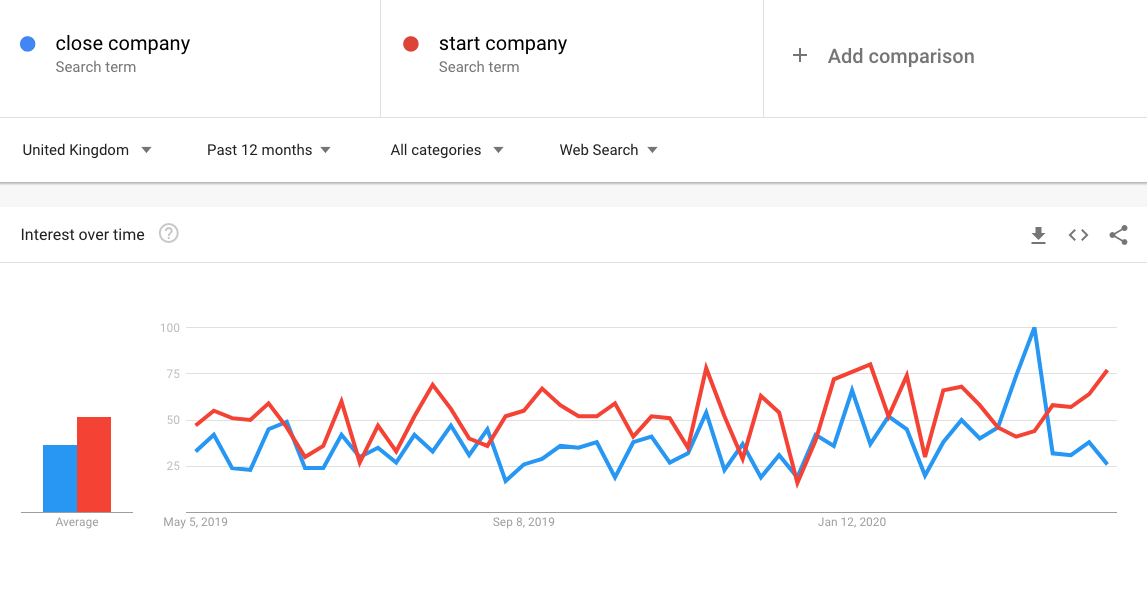Download the interest over time data
This screenshot has height=595, width=1147.
point(1038,235)
